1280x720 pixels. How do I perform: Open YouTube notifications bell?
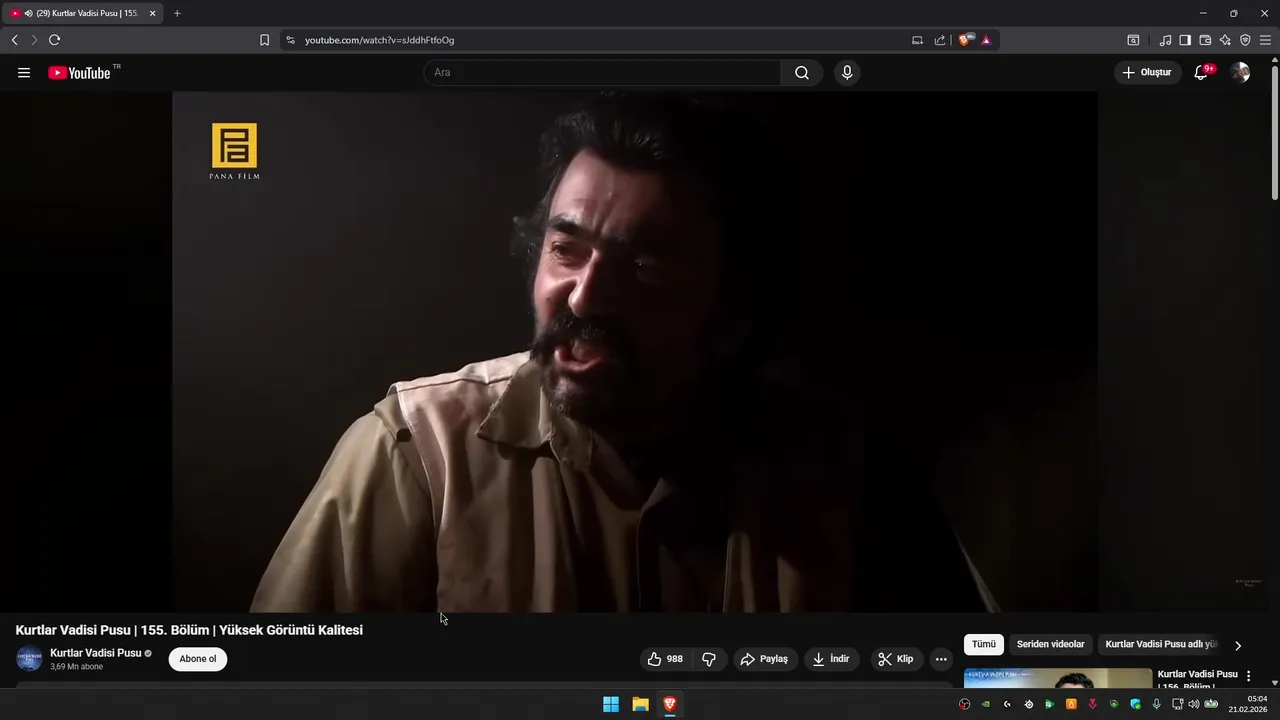pos(1202,72)
